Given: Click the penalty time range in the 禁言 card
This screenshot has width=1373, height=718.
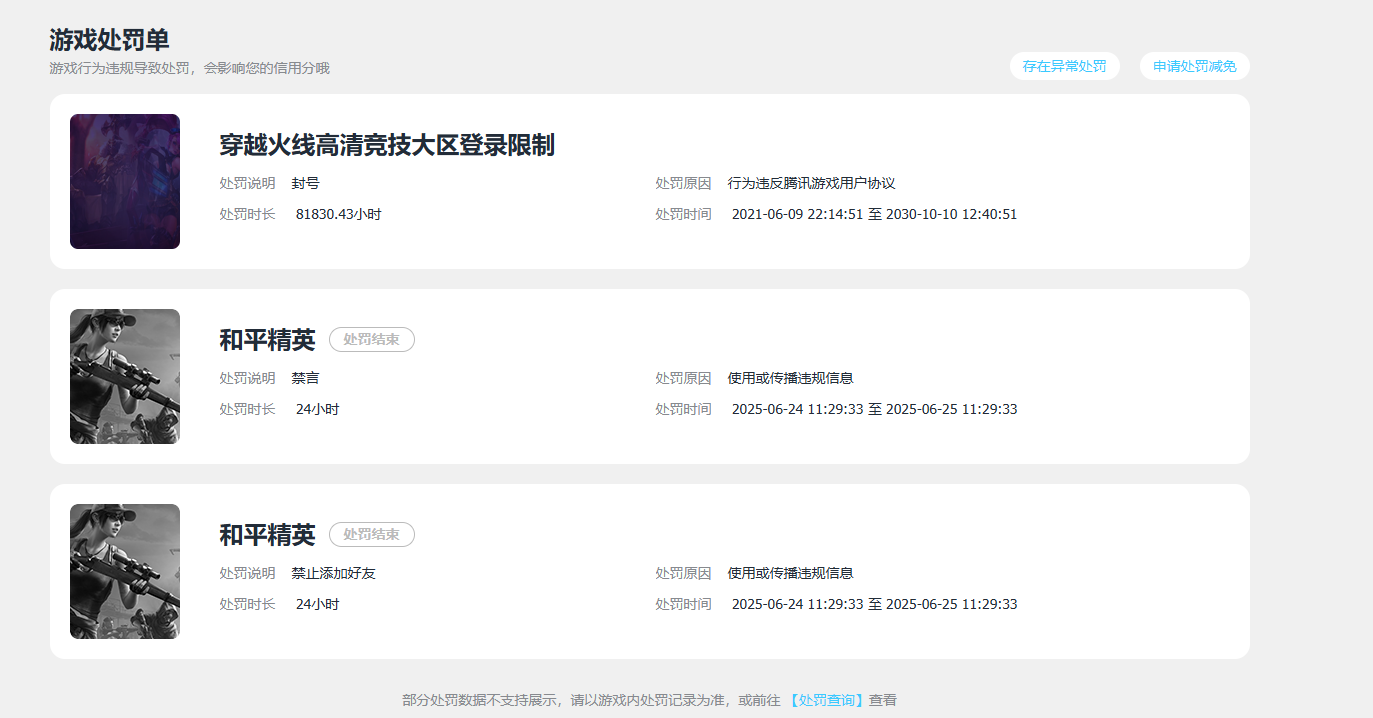Looking at the screenshot, I should (874, 409).
